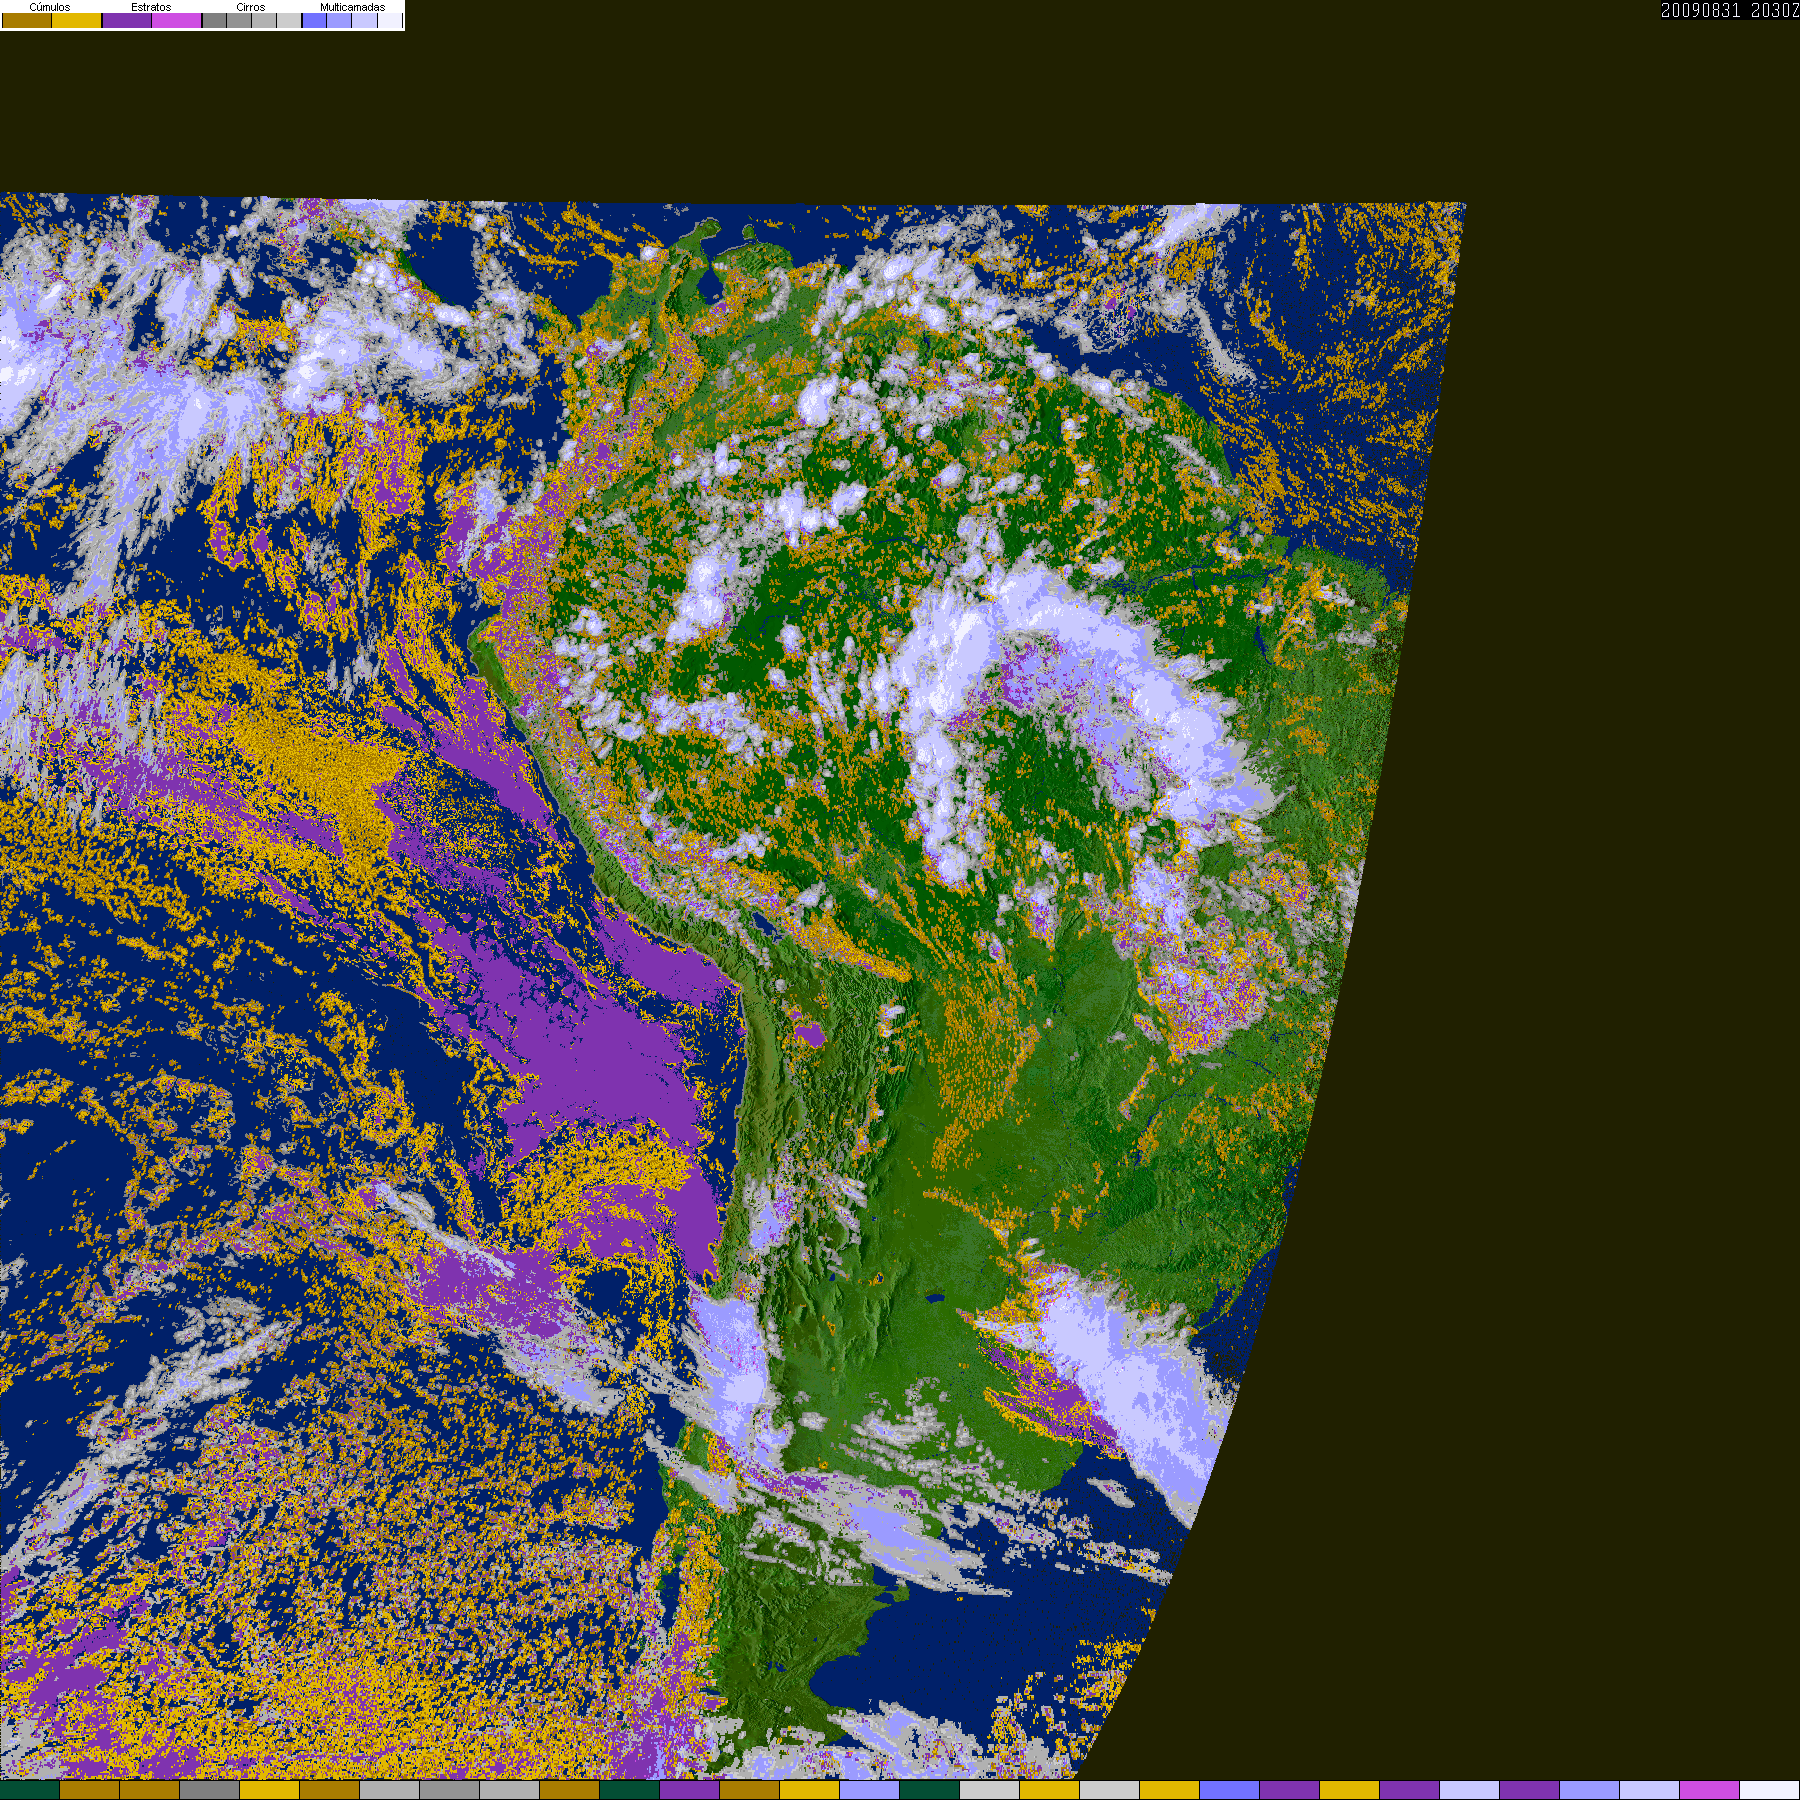Click the dark brown Cúmulos legend swatch

point(27,20)
